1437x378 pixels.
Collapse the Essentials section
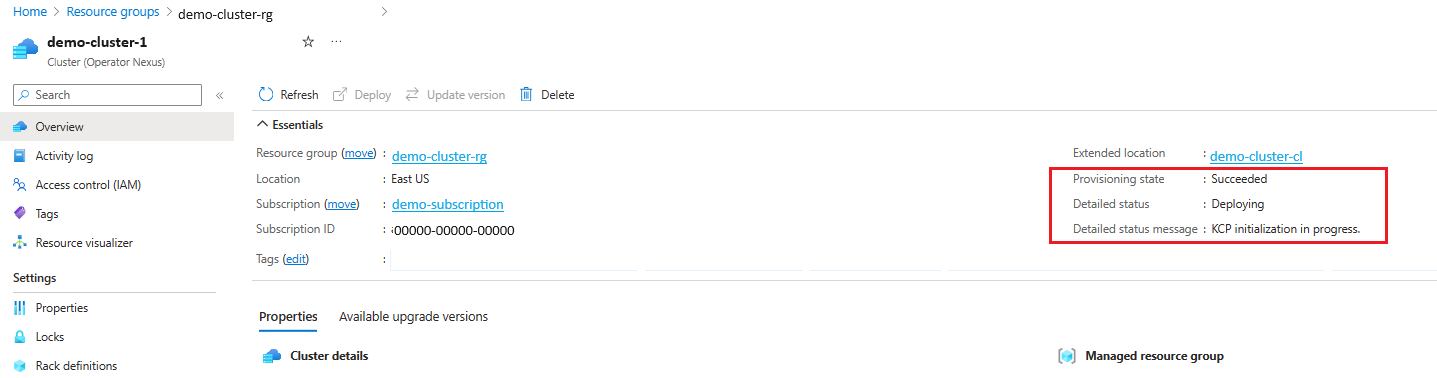tap(262, 125)
